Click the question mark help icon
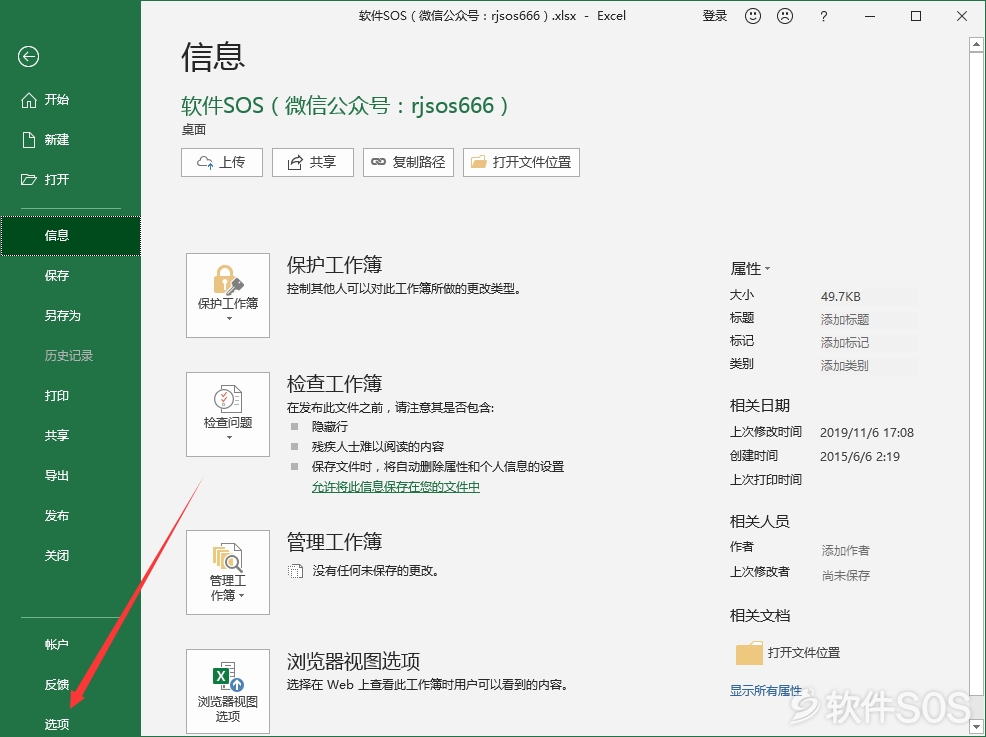Viewport: 986px width, 737px height. pyautogui.click(x=824, y=17)
